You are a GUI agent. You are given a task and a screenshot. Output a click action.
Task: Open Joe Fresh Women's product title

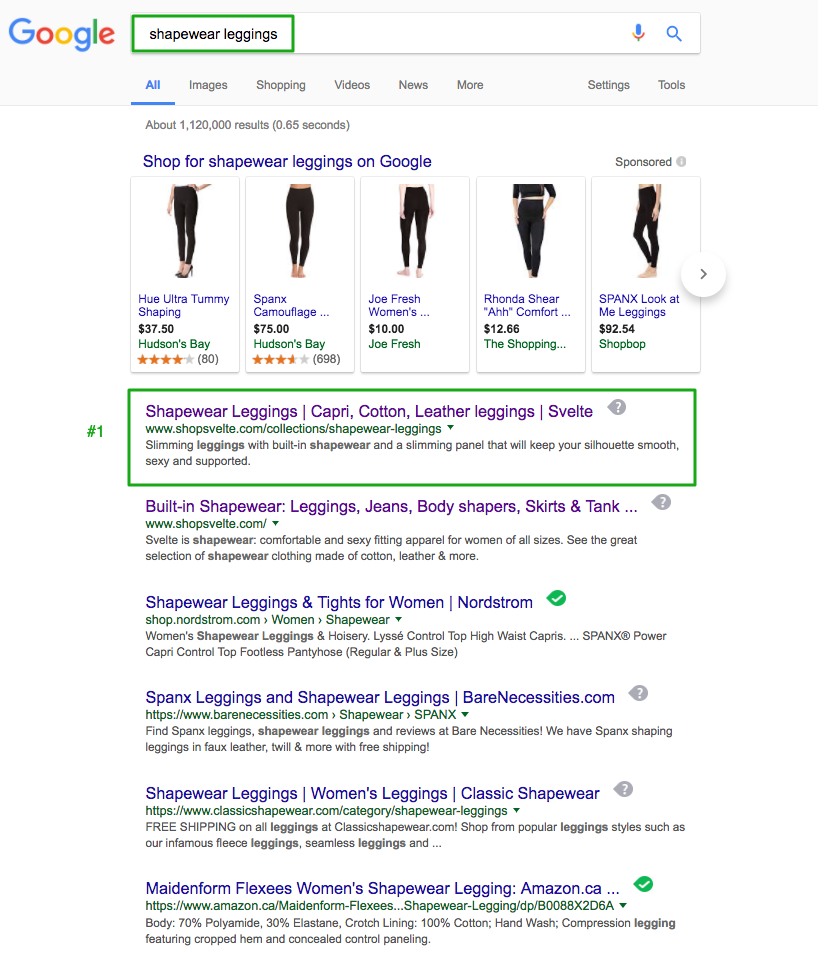[398, 306]
